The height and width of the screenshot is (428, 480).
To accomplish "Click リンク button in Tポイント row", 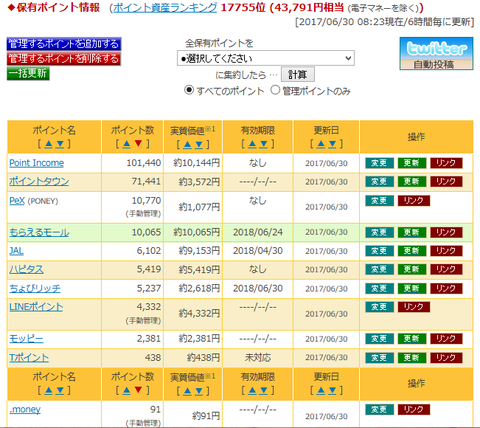I will pyautogui.click(x=446, y=358).
